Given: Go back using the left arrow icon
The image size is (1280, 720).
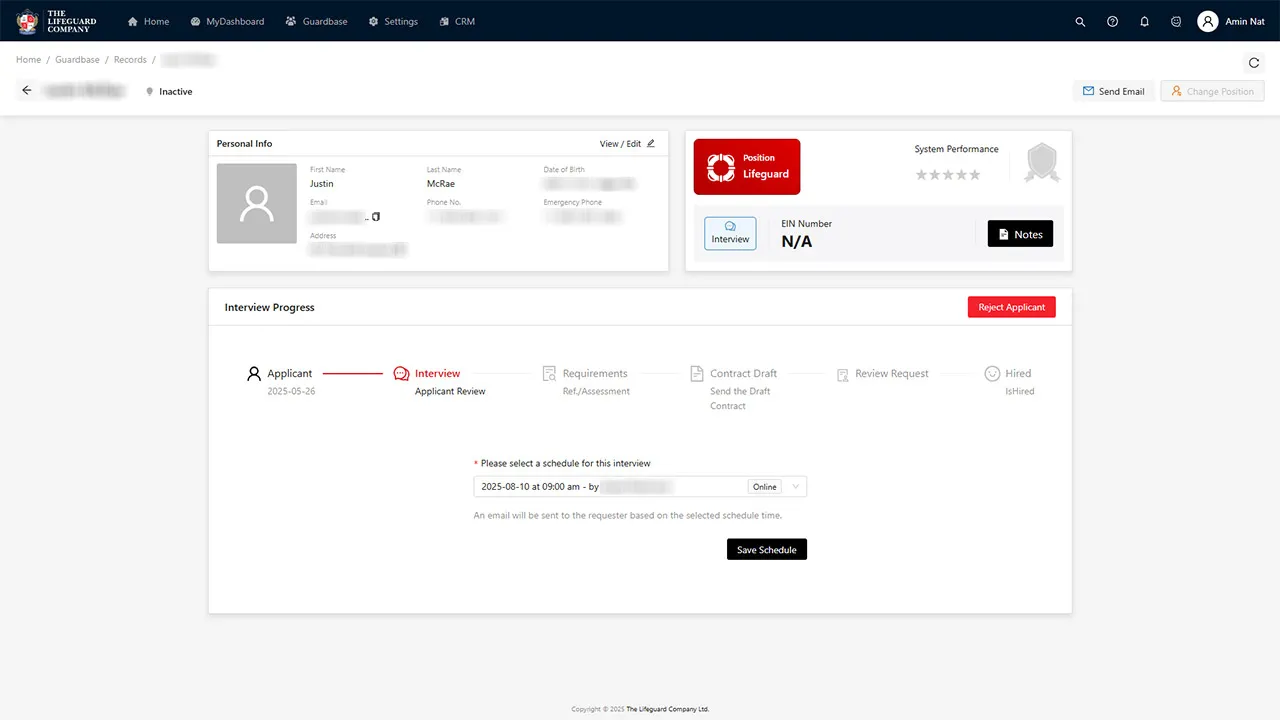Looking at the screenshot, I should click(27, 91).
